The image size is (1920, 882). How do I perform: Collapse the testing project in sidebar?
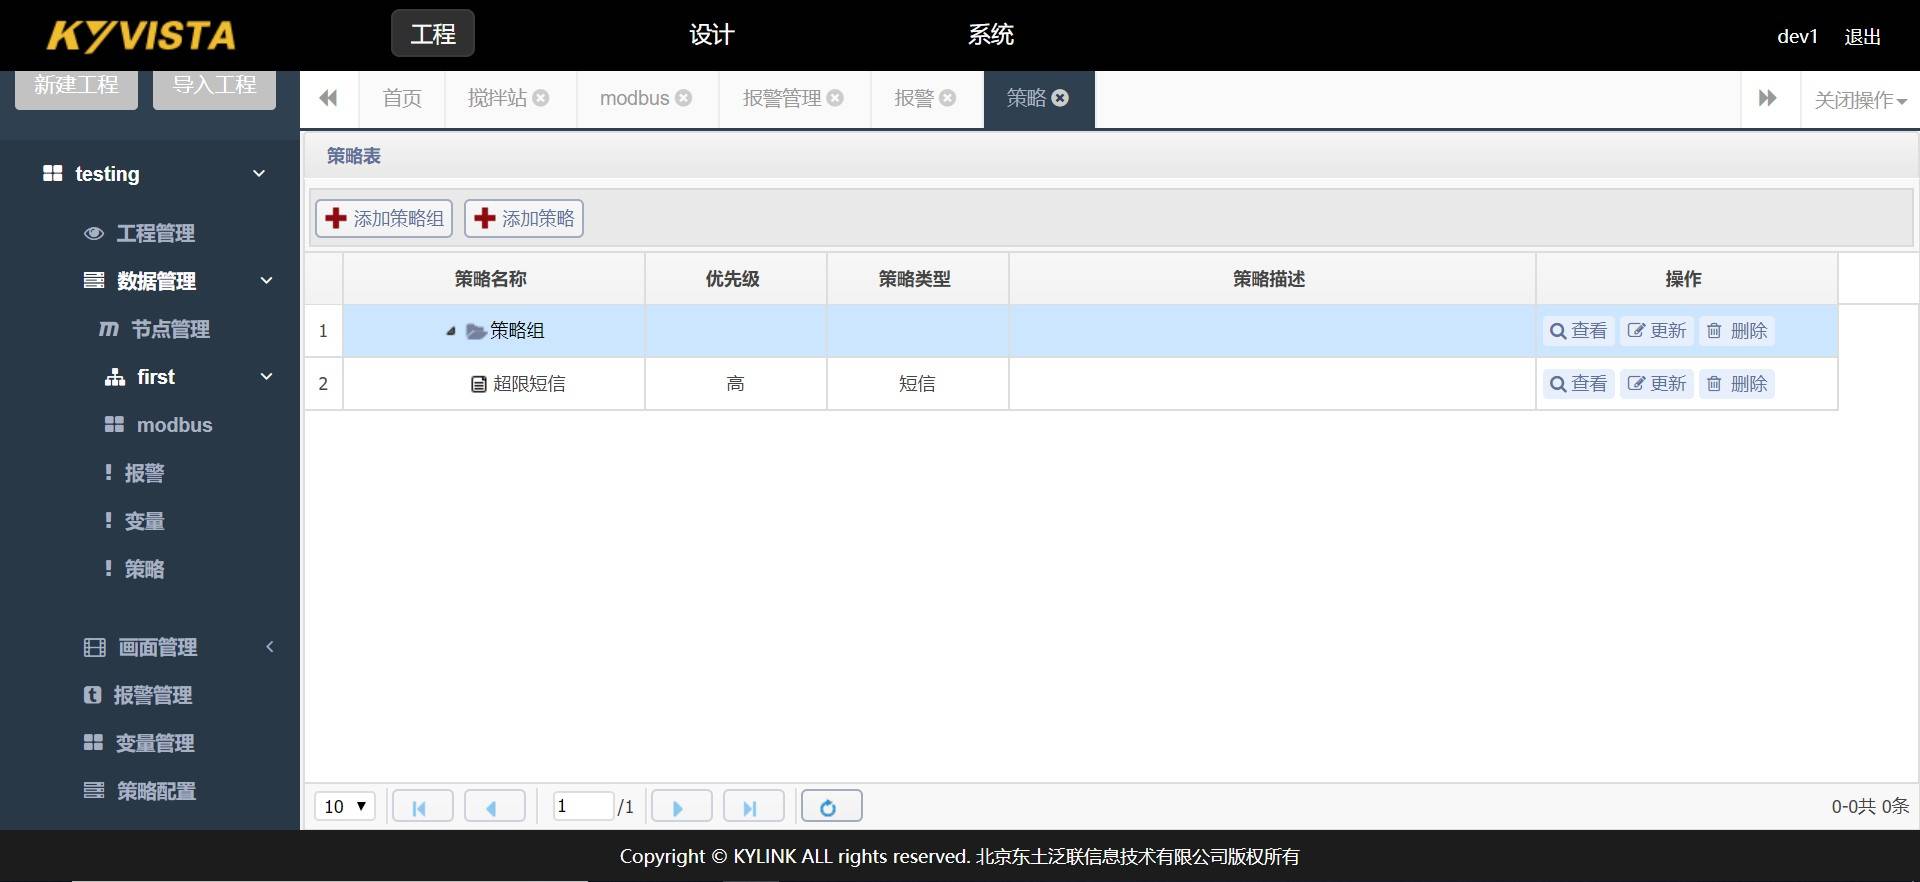tap(259, 174)
